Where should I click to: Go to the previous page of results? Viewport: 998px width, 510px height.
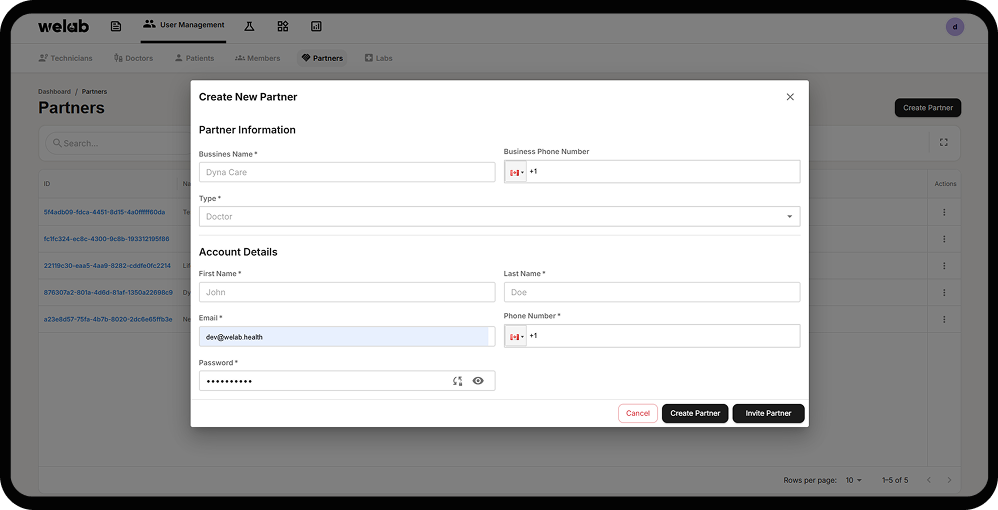click(x=929, y=480)
